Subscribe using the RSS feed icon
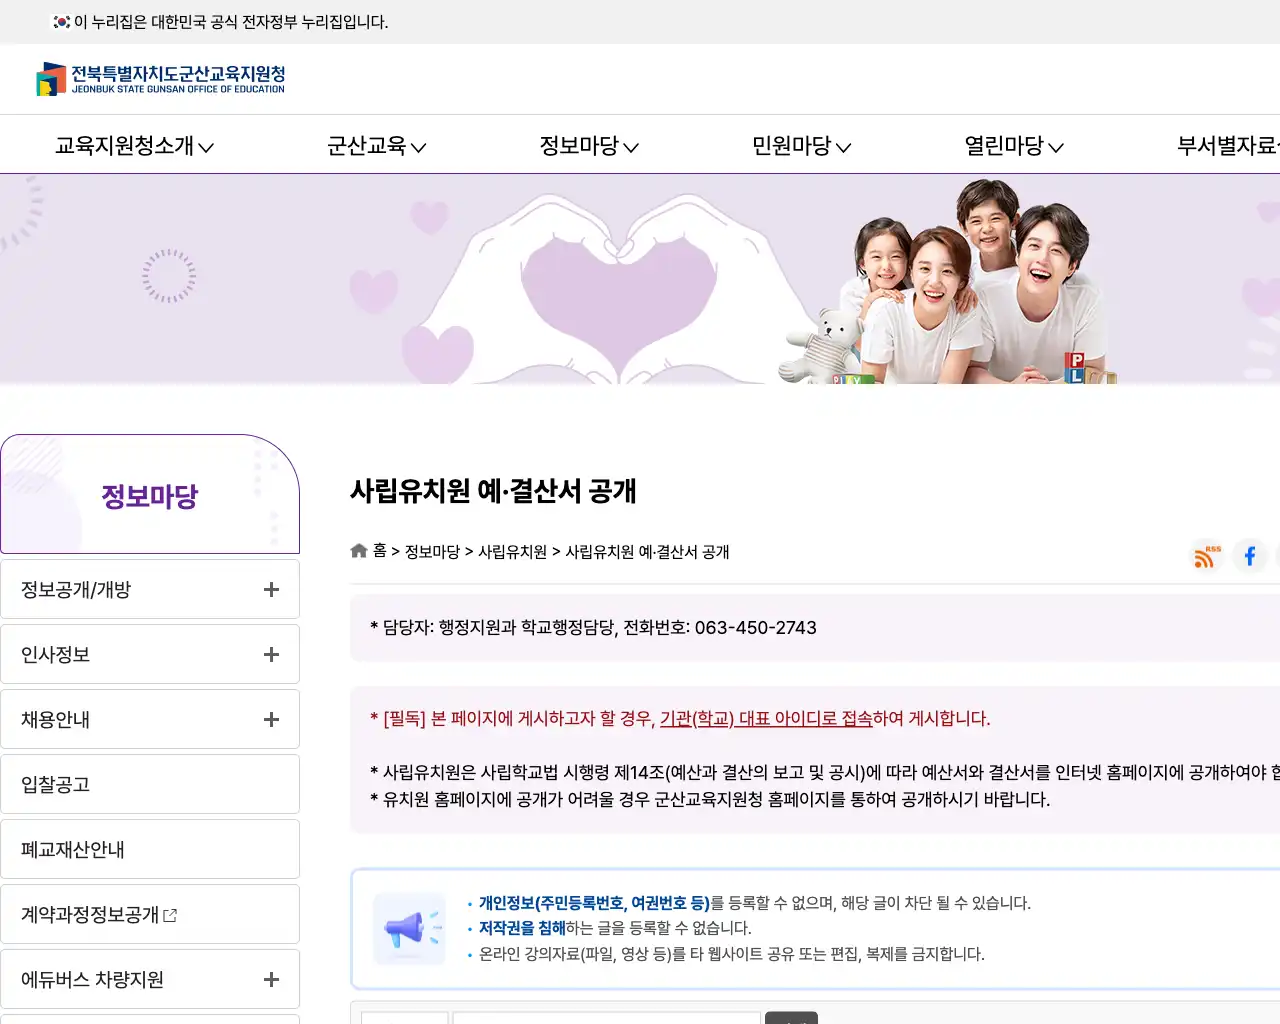 [1204, 557]
